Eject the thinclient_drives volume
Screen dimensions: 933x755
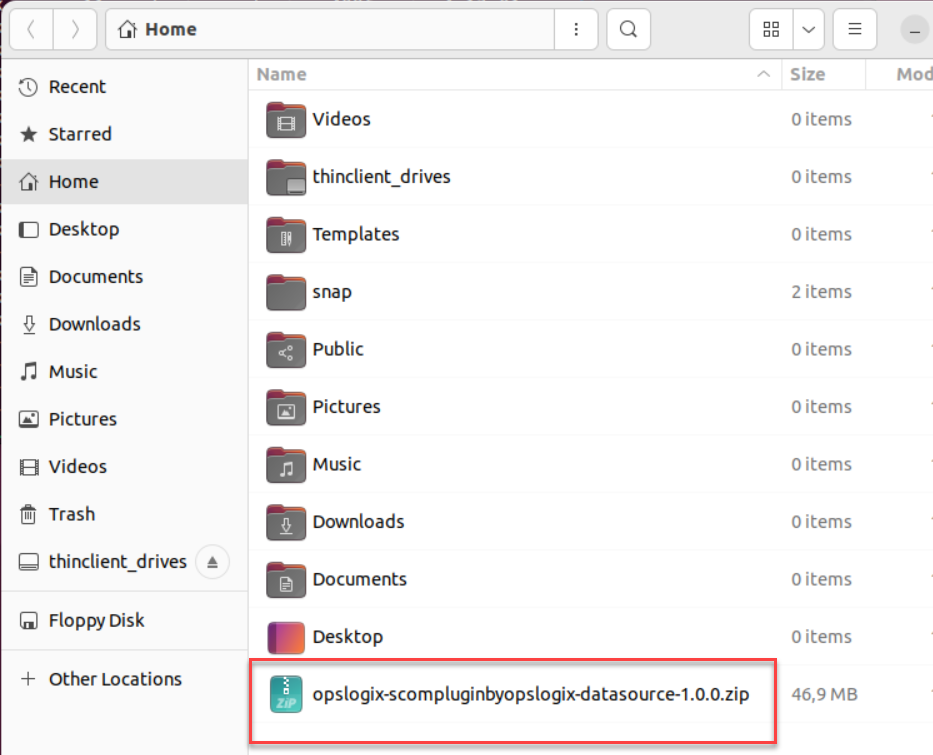[212, 562]
